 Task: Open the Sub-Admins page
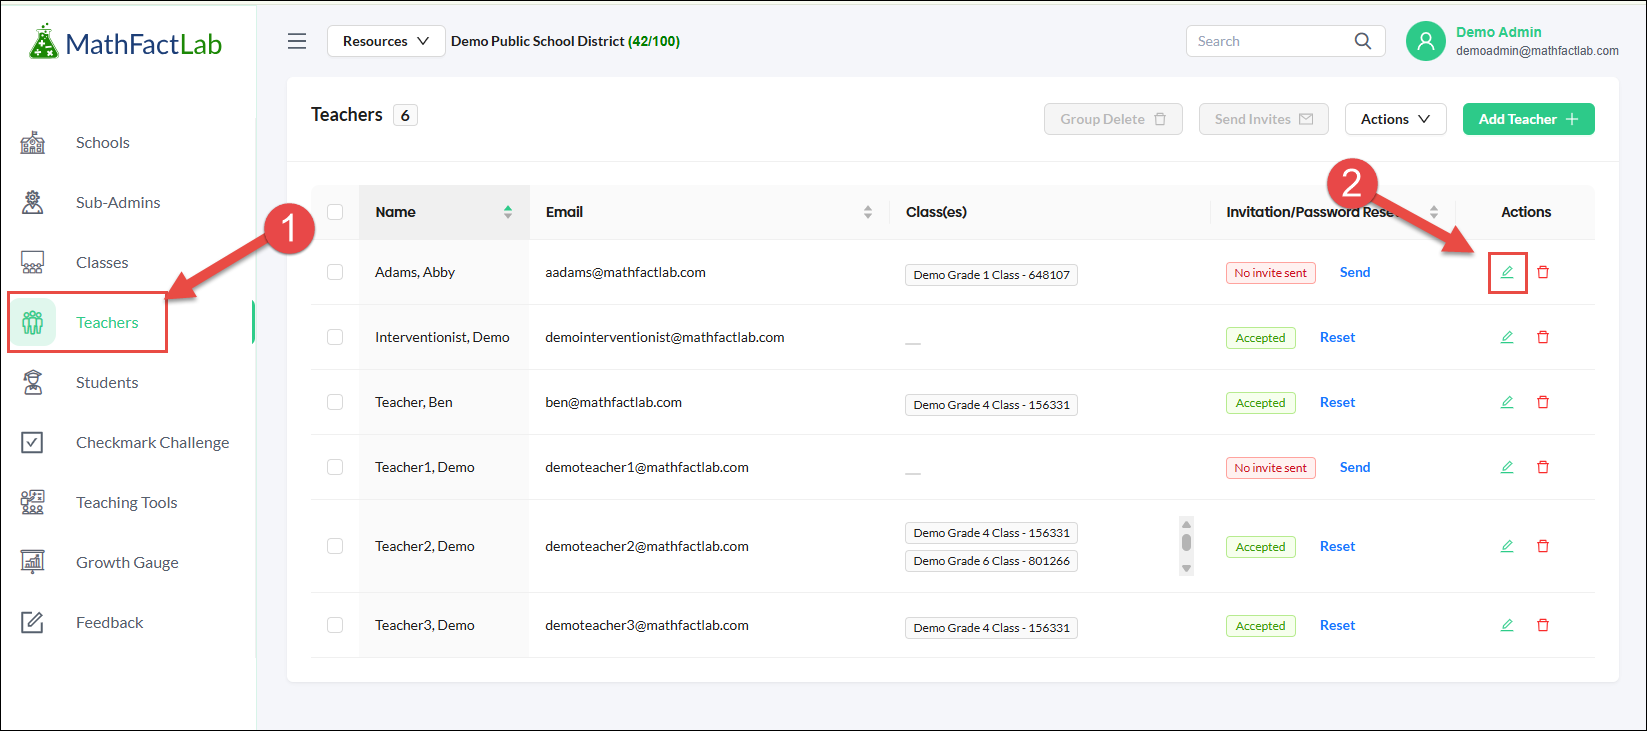click(x=118, y=202)
